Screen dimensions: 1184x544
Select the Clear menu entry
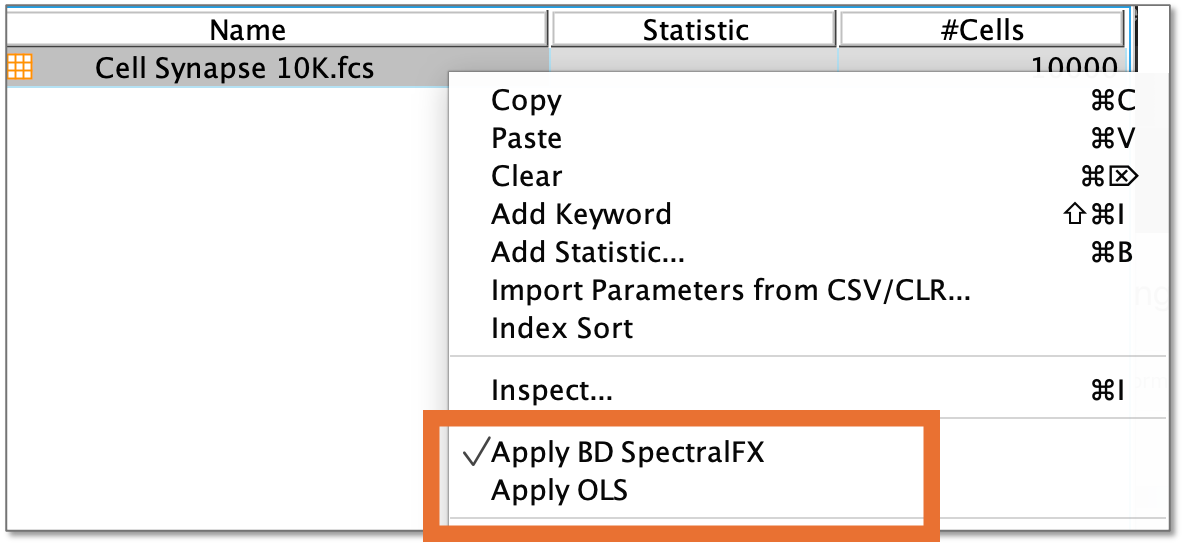click(x=527, y=176)
